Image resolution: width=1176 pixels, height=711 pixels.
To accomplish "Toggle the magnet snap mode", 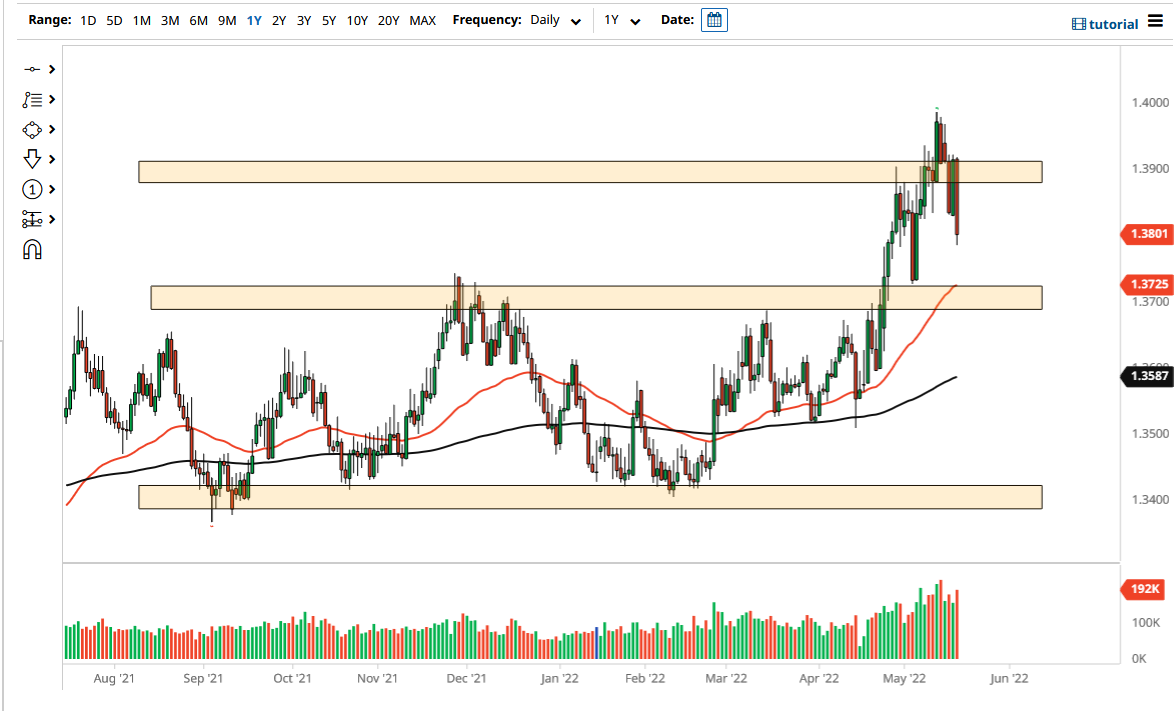I will pos(32,250).
